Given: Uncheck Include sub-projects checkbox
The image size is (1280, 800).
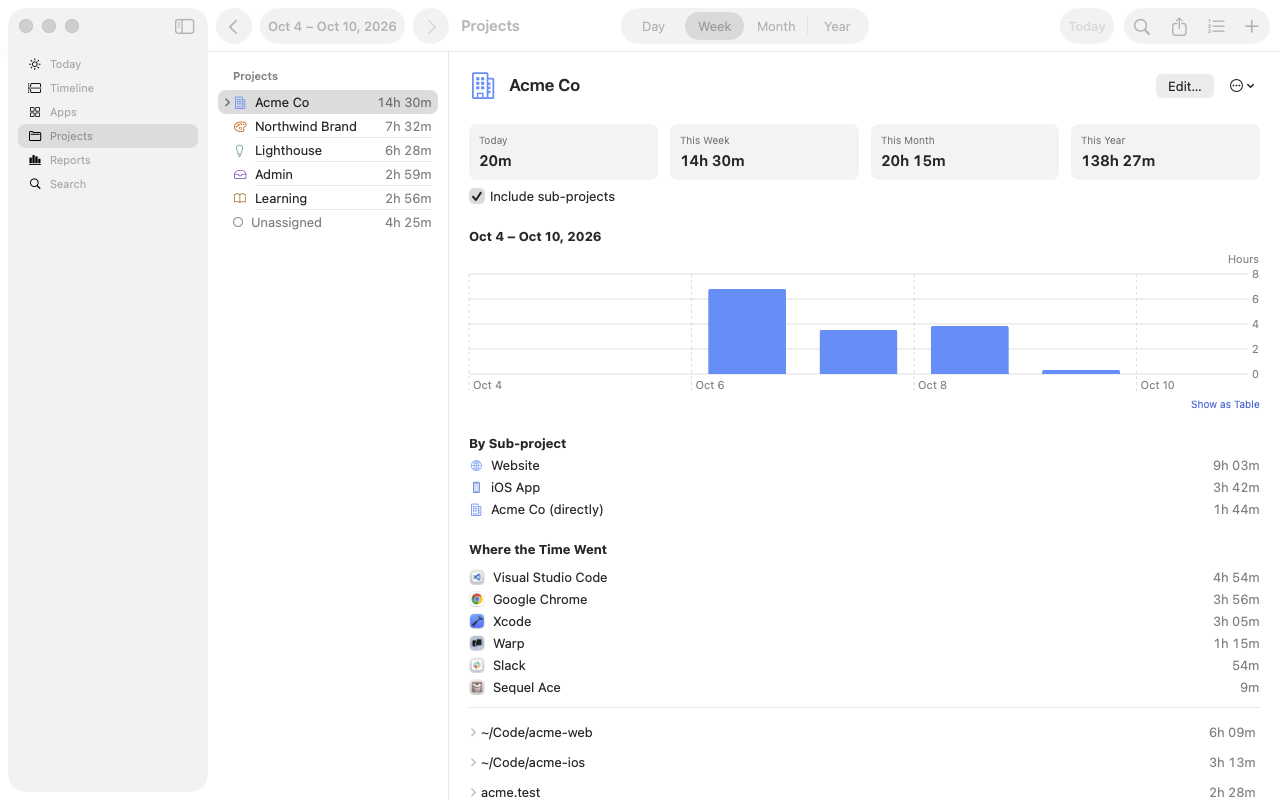Looking at the screenshot, I should click(x=477, y=196).
